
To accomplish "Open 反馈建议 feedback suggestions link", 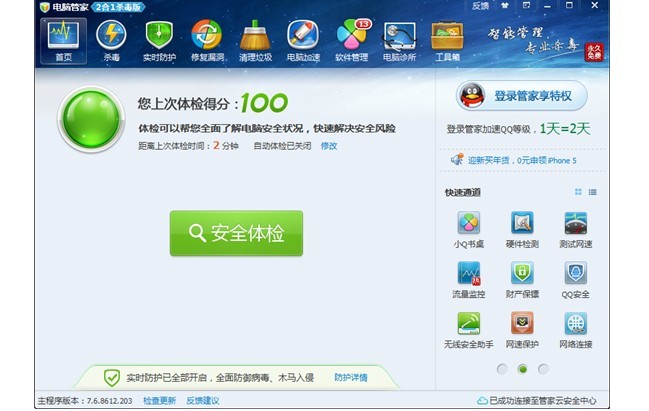I will pos(202,401).
